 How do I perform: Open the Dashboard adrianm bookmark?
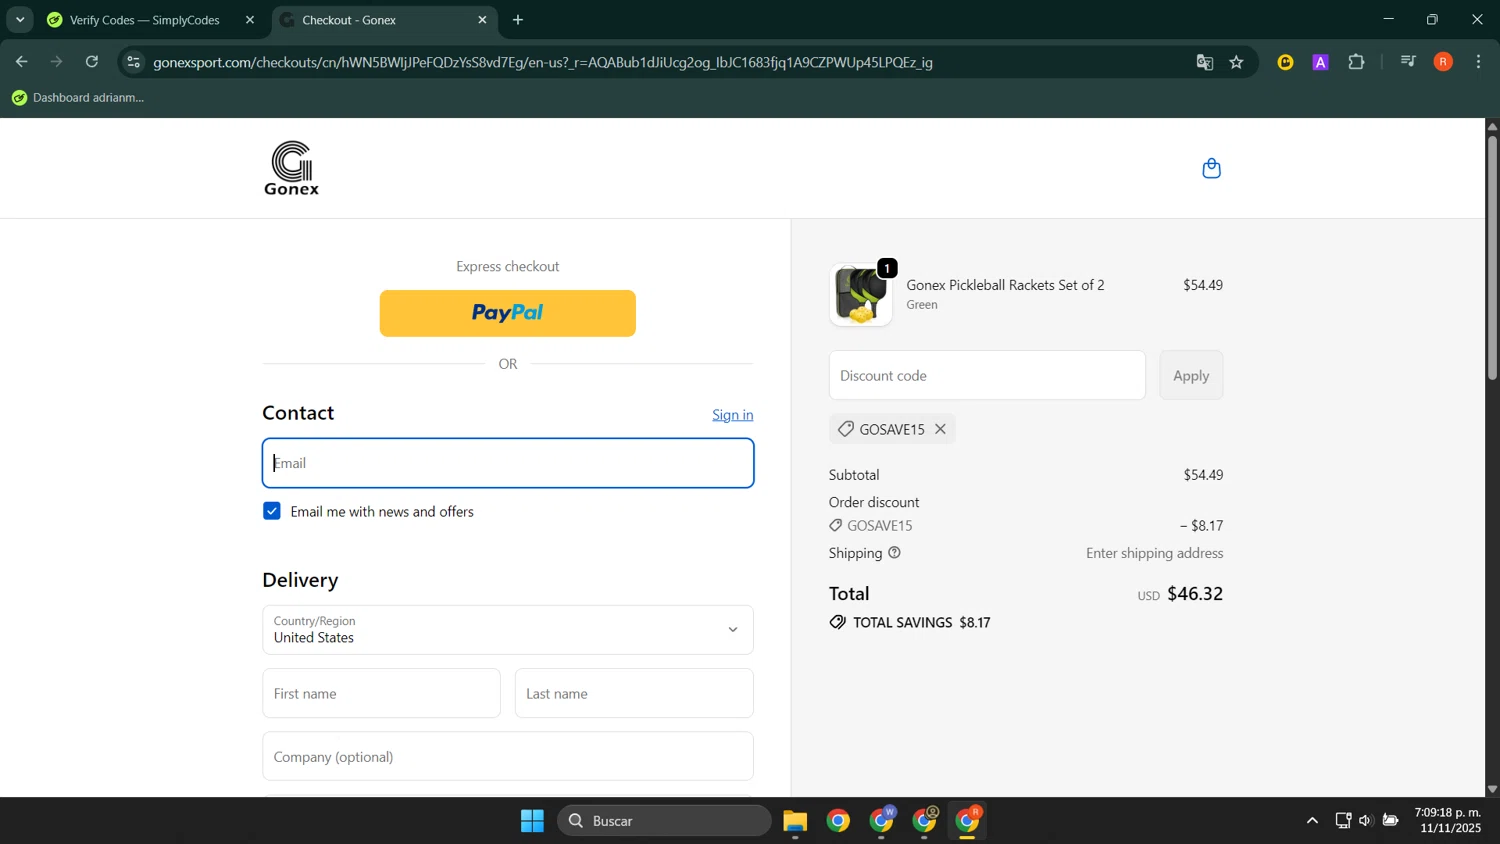click(x=78, y=97)
